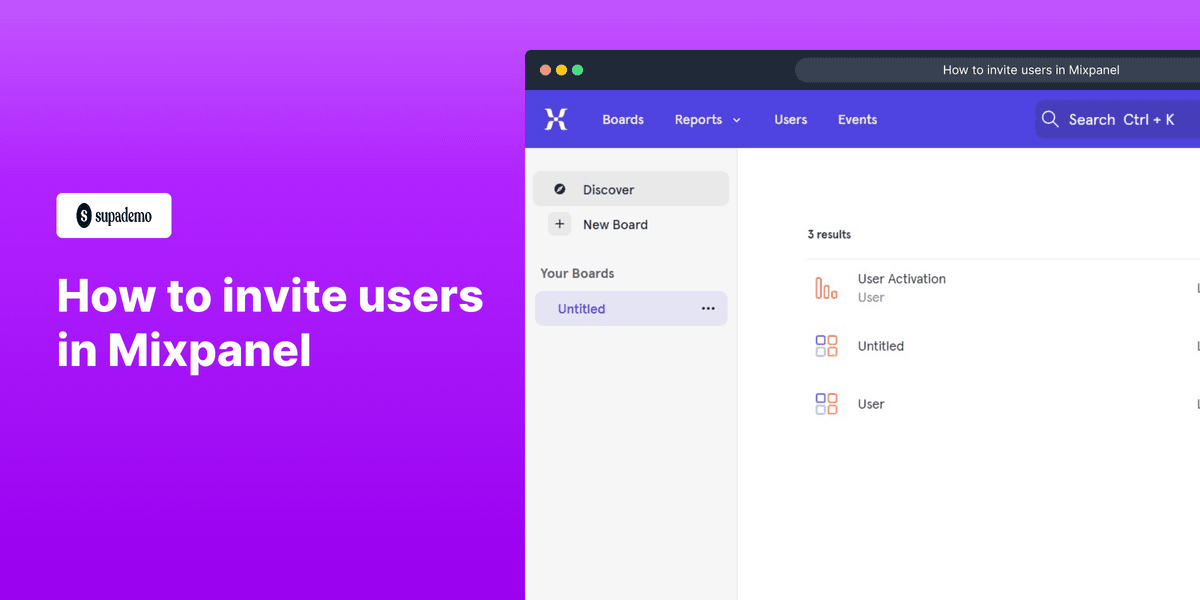This screenshot has height=600, width=1200.
Task: Open the User Activation bar-chart icon
Action: click(x=827, y=287)
